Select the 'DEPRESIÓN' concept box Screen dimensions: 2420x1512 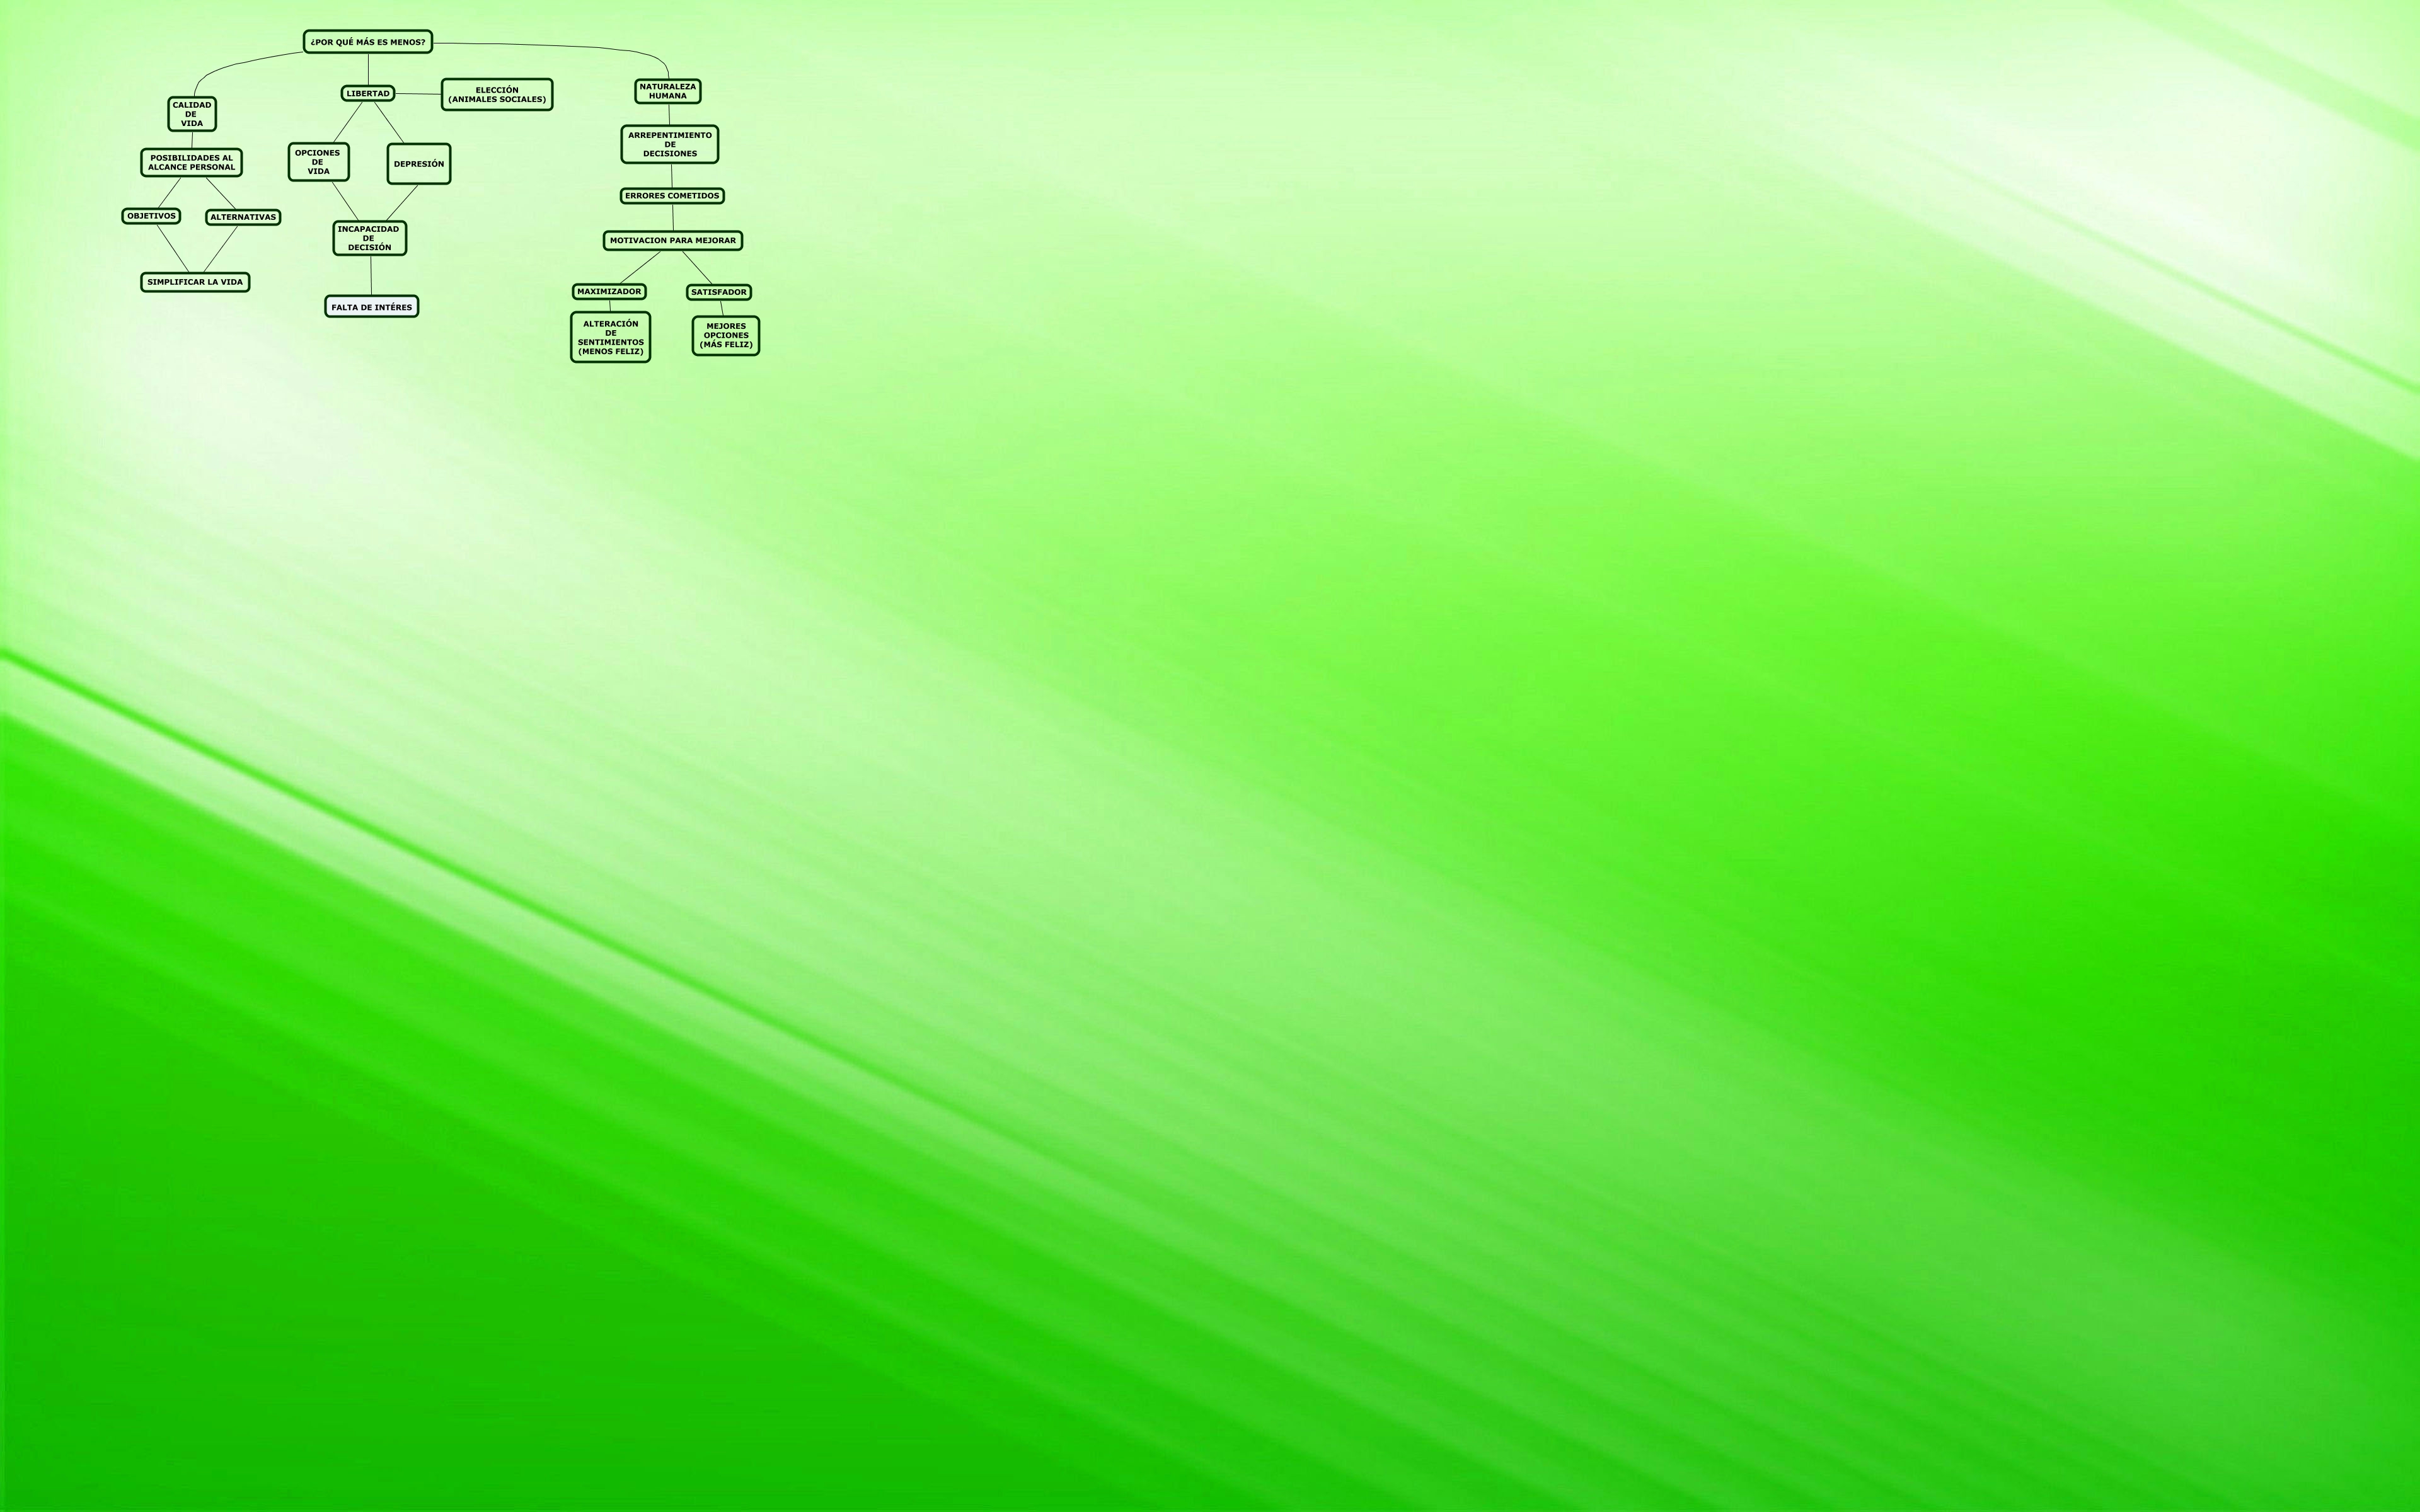419,164
